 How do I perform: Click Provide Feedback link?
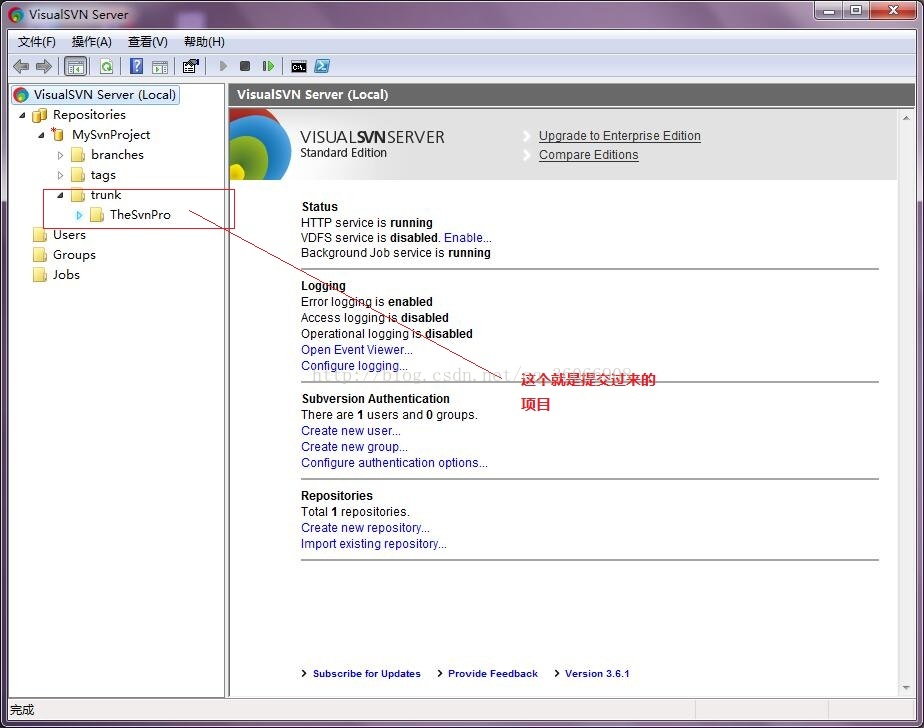pyautogui.click(x=493, y=673)
